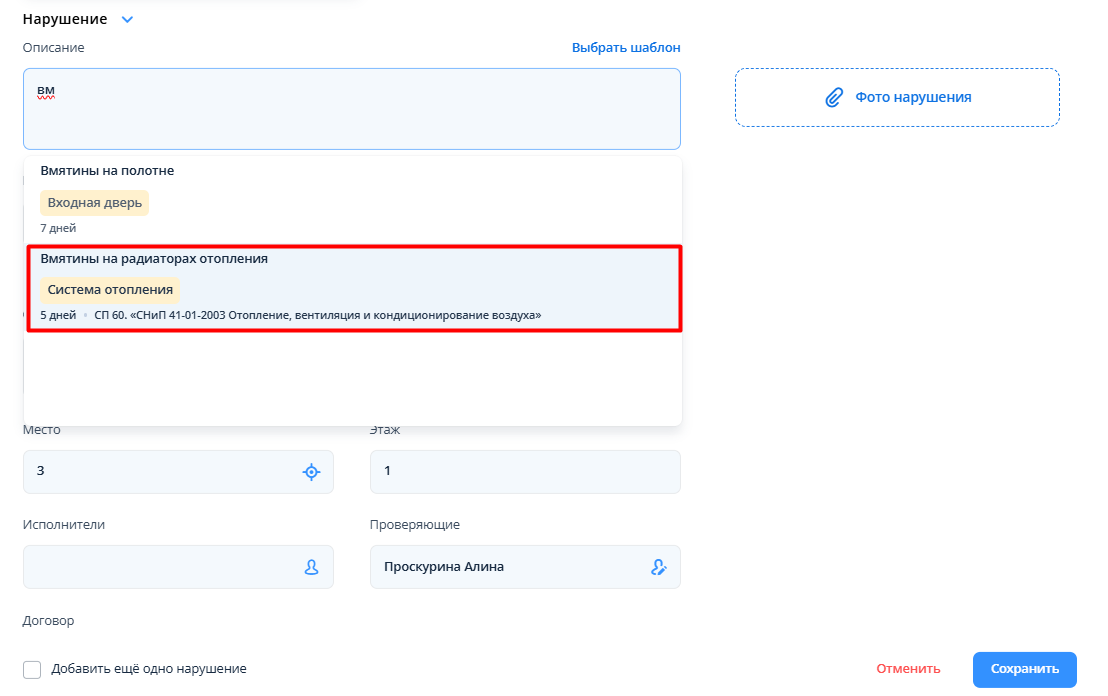Click the Система отопления category tag
This screenshot has height=696, width=1108.
[x=110, y=290]
